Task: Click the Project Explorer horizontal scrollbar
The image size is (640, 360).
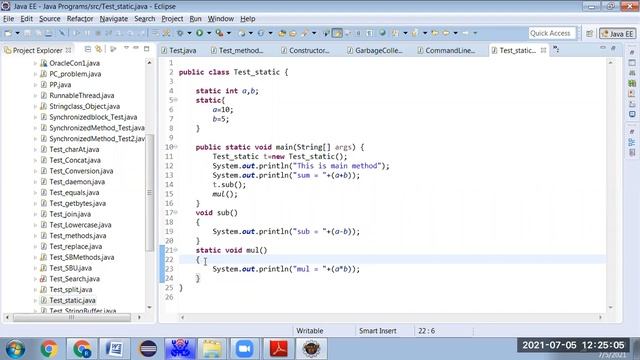Action: tap(73, 317)
